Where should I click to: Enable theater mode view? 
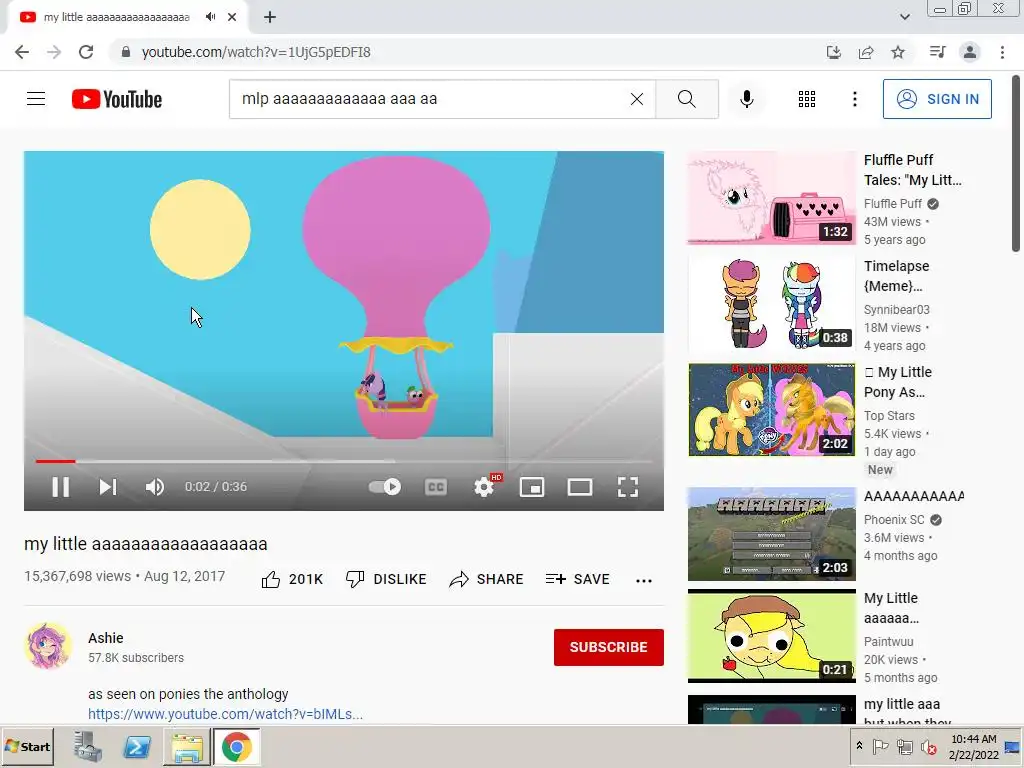click(580, 487)
